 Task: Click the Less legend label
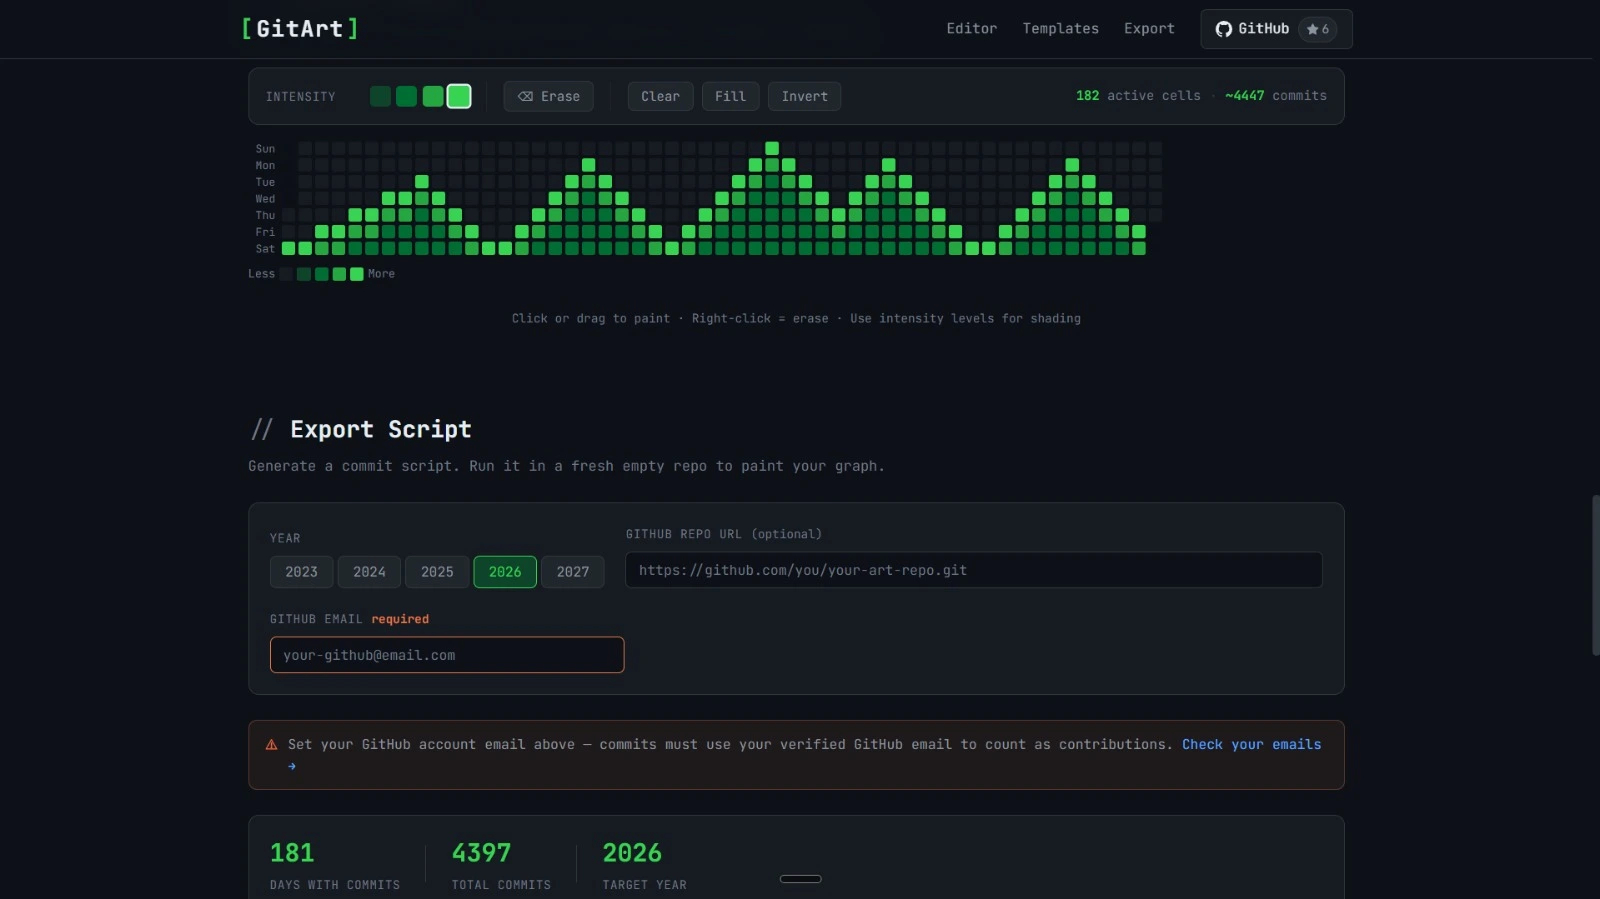[x=261, y=274]
